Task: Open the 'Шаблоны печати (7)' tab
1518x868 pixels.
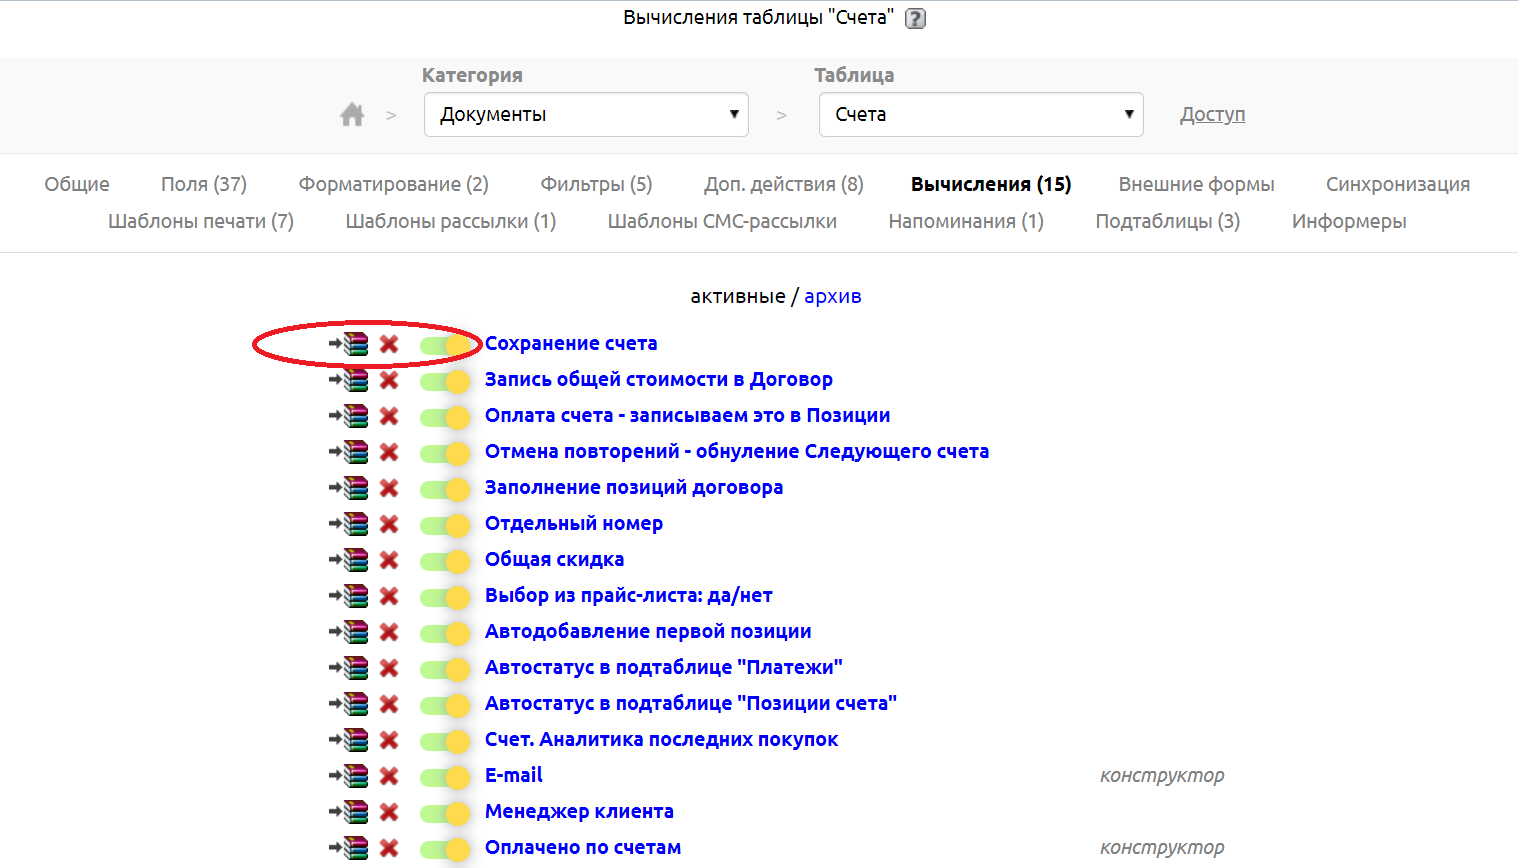Action: tap(201, 221)
